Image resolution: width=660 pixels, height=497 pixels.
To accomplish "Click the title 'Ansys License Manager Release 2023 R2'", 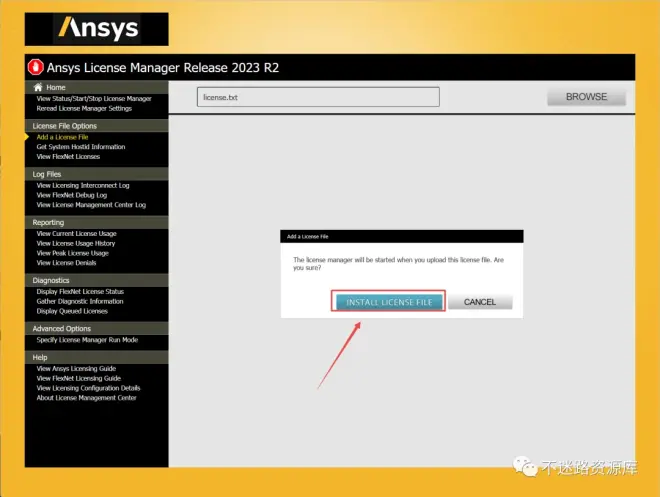I will 162,68.
